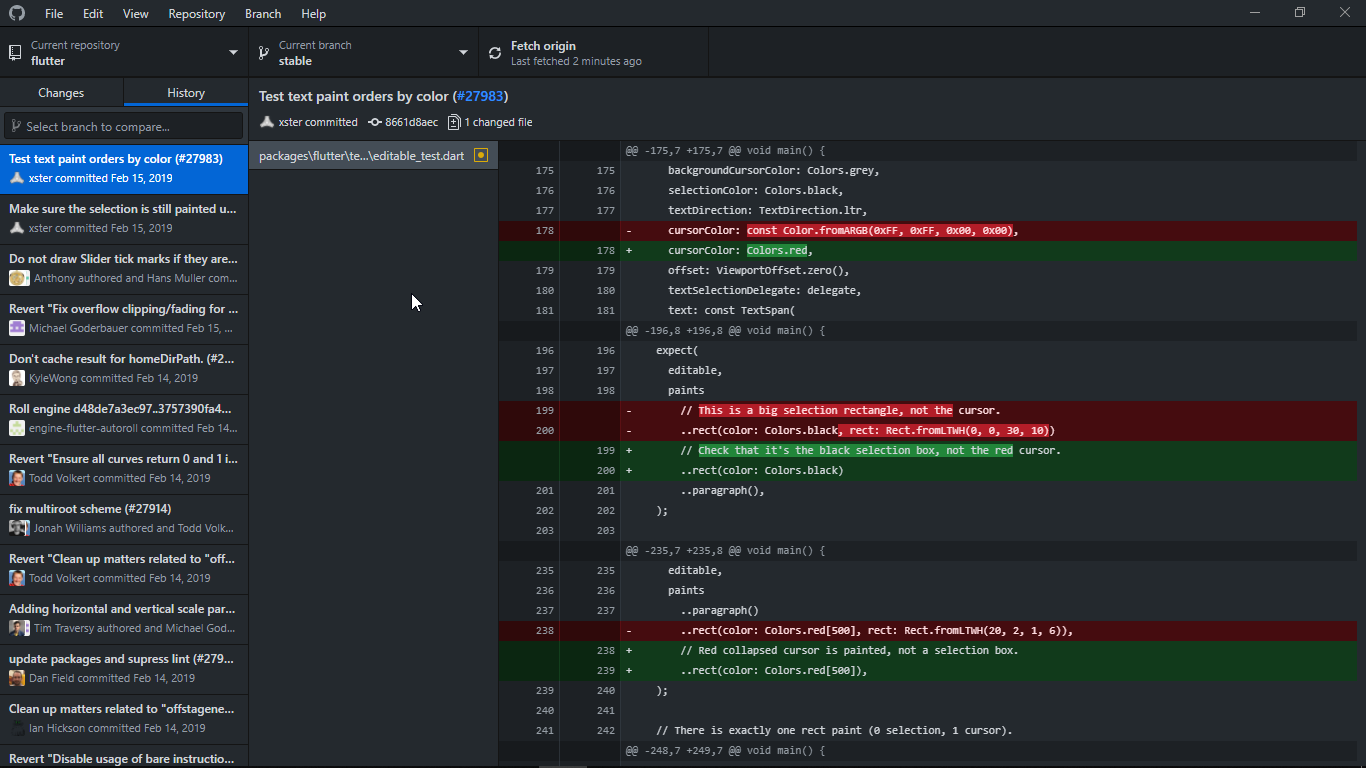Switch to the Changes tab
The image size is (1366, 768).
(x=61, y=90)
